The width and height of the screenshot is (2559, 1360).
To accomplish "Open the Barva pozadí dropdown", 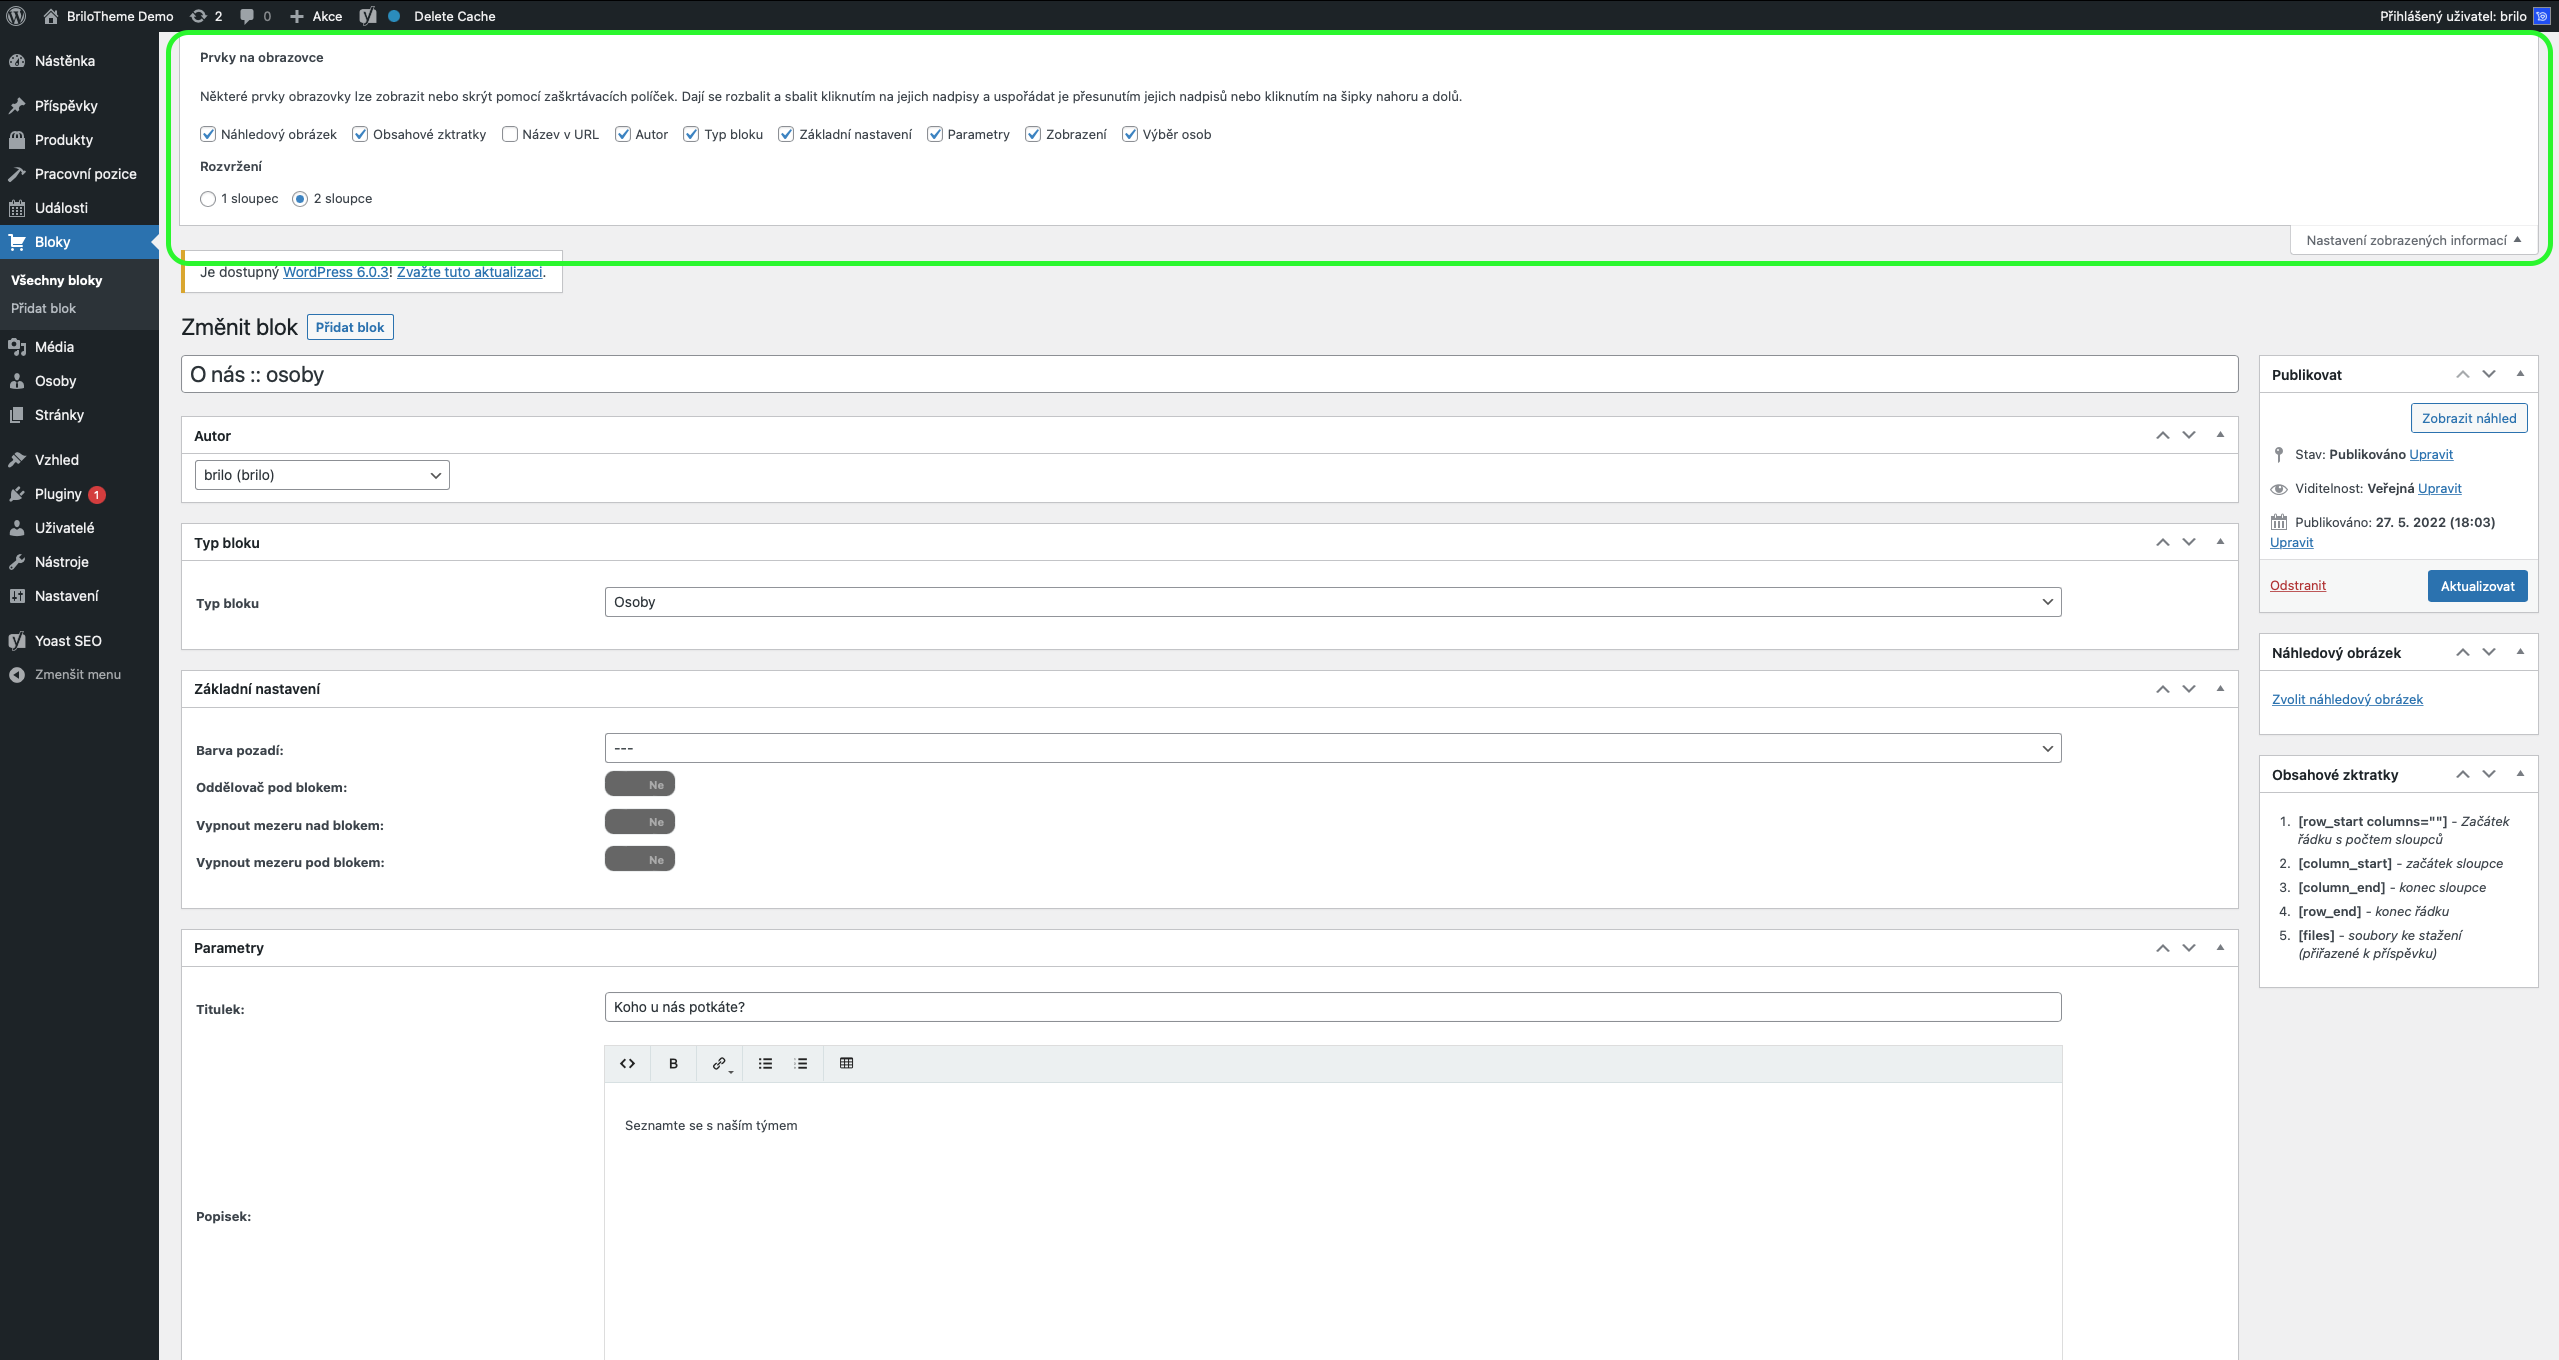I will point(1332,748).
